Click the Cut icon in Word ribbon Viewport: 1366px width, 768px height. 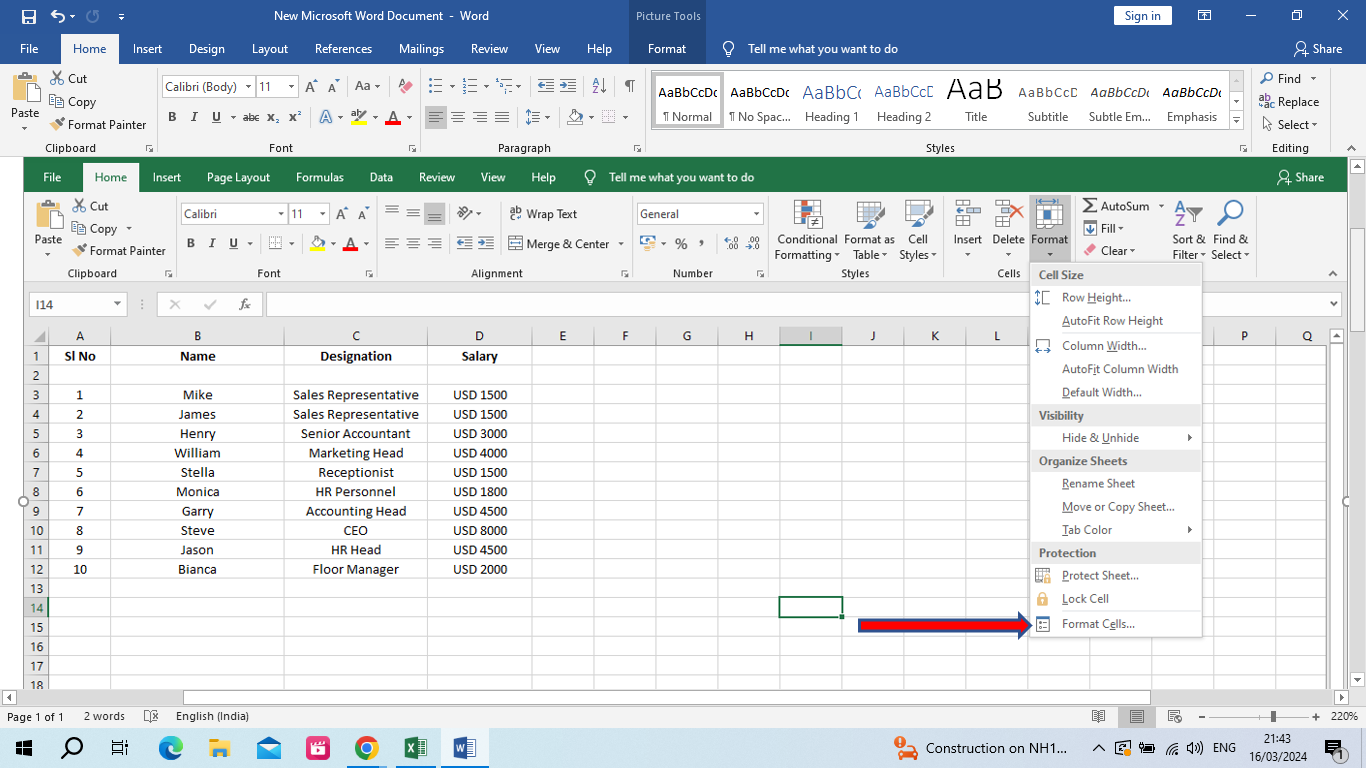pos(57,78)
